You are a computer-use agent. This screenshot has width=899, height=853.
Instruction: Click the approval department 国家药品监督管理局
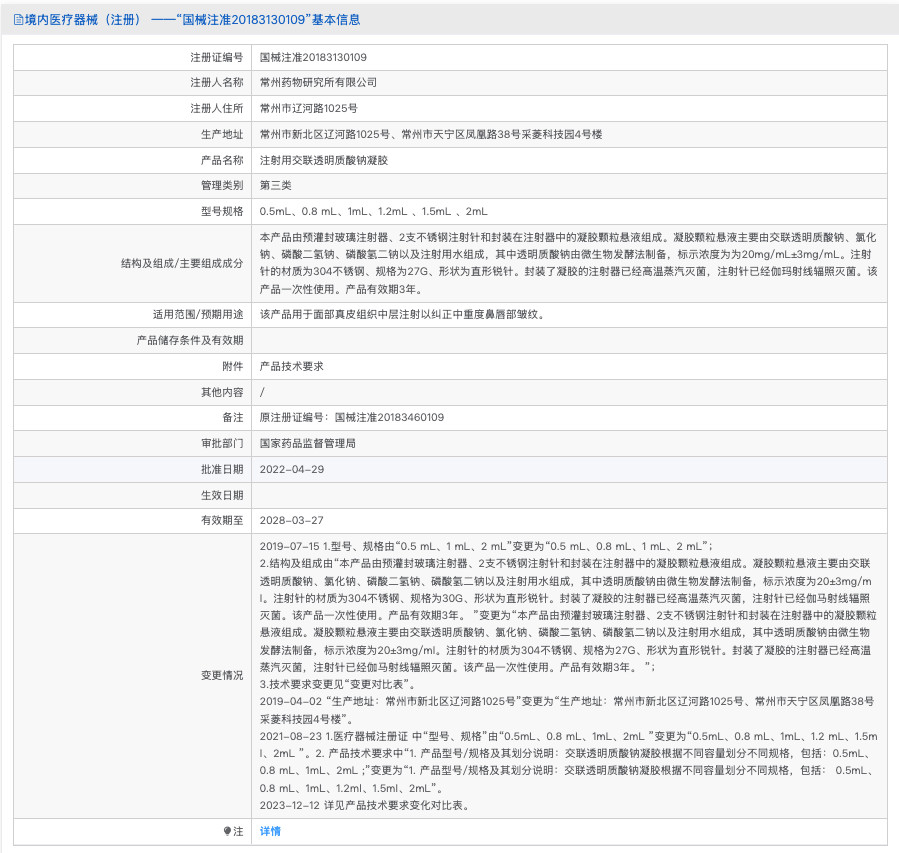307,443
